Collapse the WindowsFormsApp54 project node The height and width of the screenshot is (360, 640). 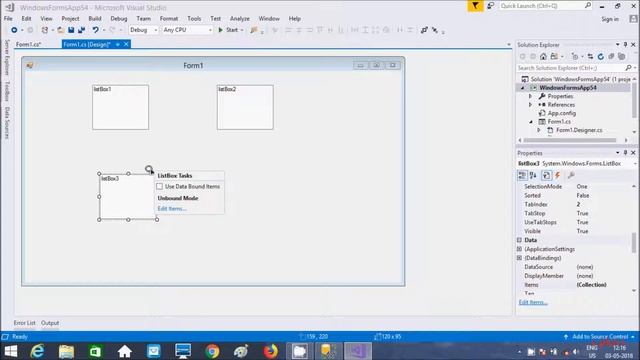(x=523, y=88)
